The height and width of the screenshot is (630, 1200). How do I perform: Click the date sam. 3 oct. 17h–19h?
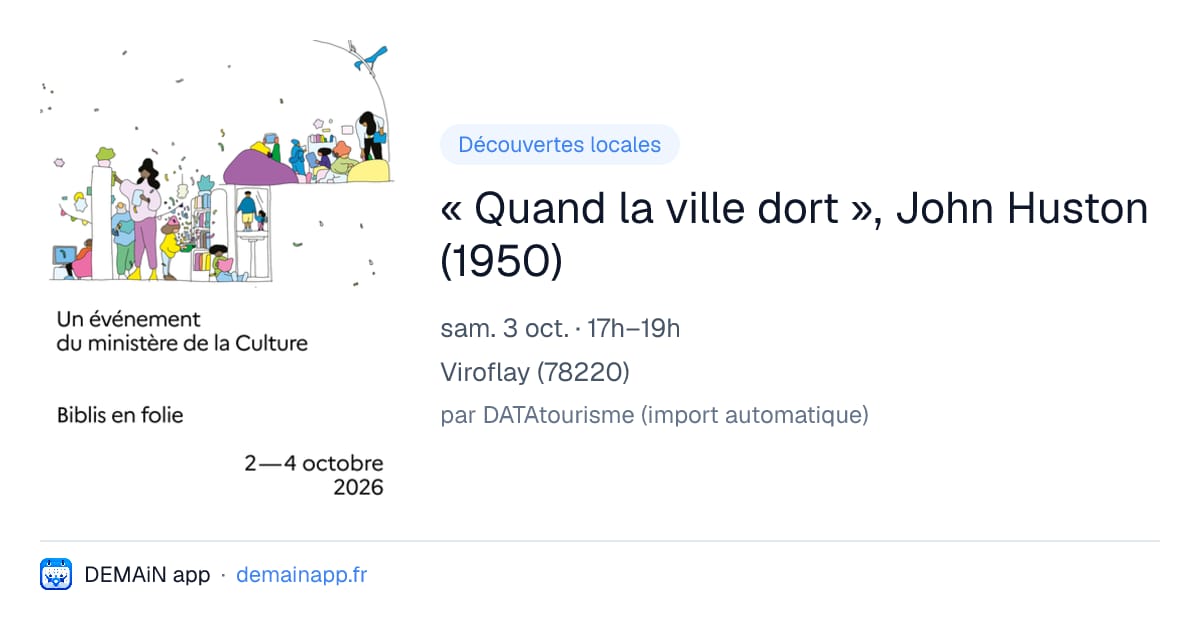pos(560,328)
